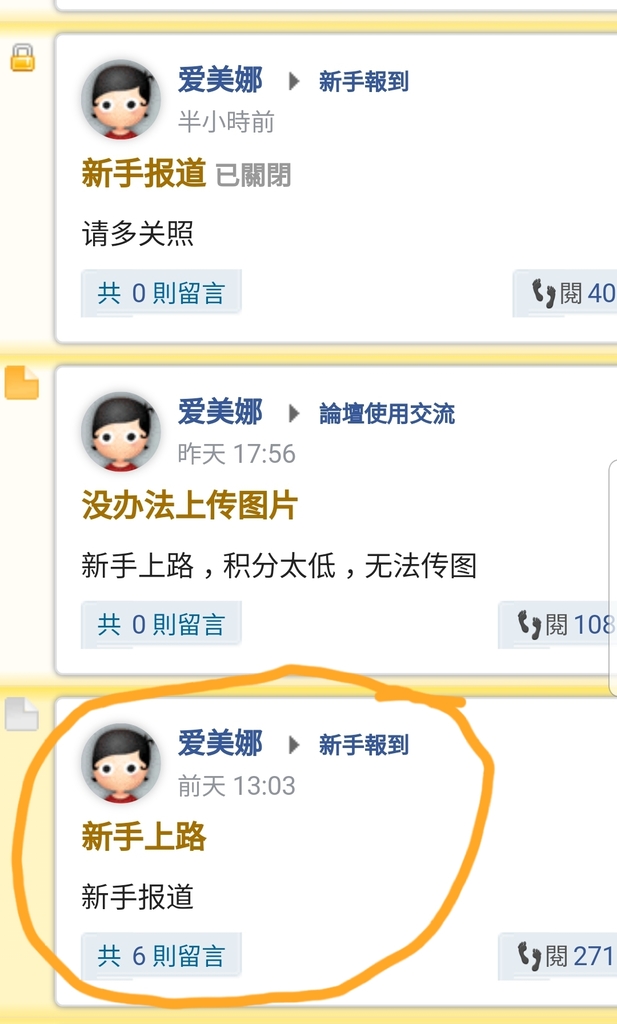Click the orange document icon beside 没办法上传图片
Image resolution: width=617 pixels, height=1024 pixels.
pos(22,382)
